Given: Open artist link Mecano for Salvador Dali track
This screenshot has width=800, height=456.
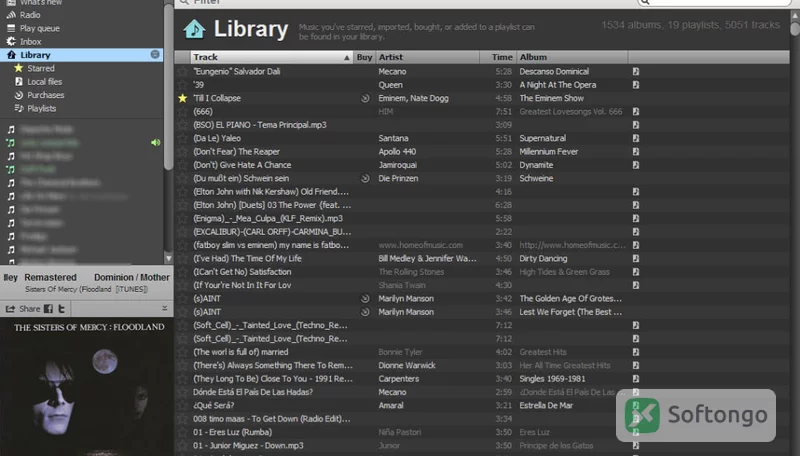Looking at the screenshot, I should pos(392,71).
